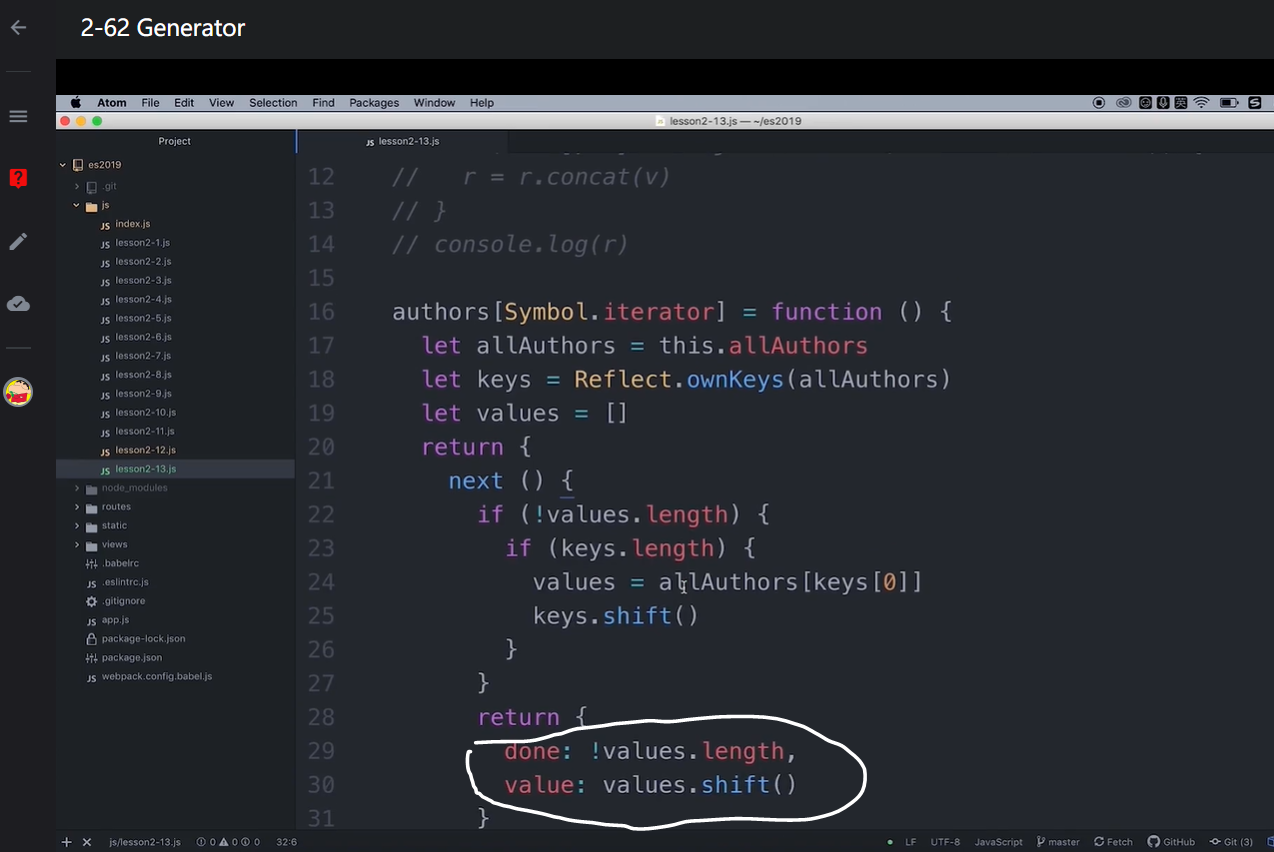Open the Edit menu
1274x852 pixels.
tap(184, 102)
